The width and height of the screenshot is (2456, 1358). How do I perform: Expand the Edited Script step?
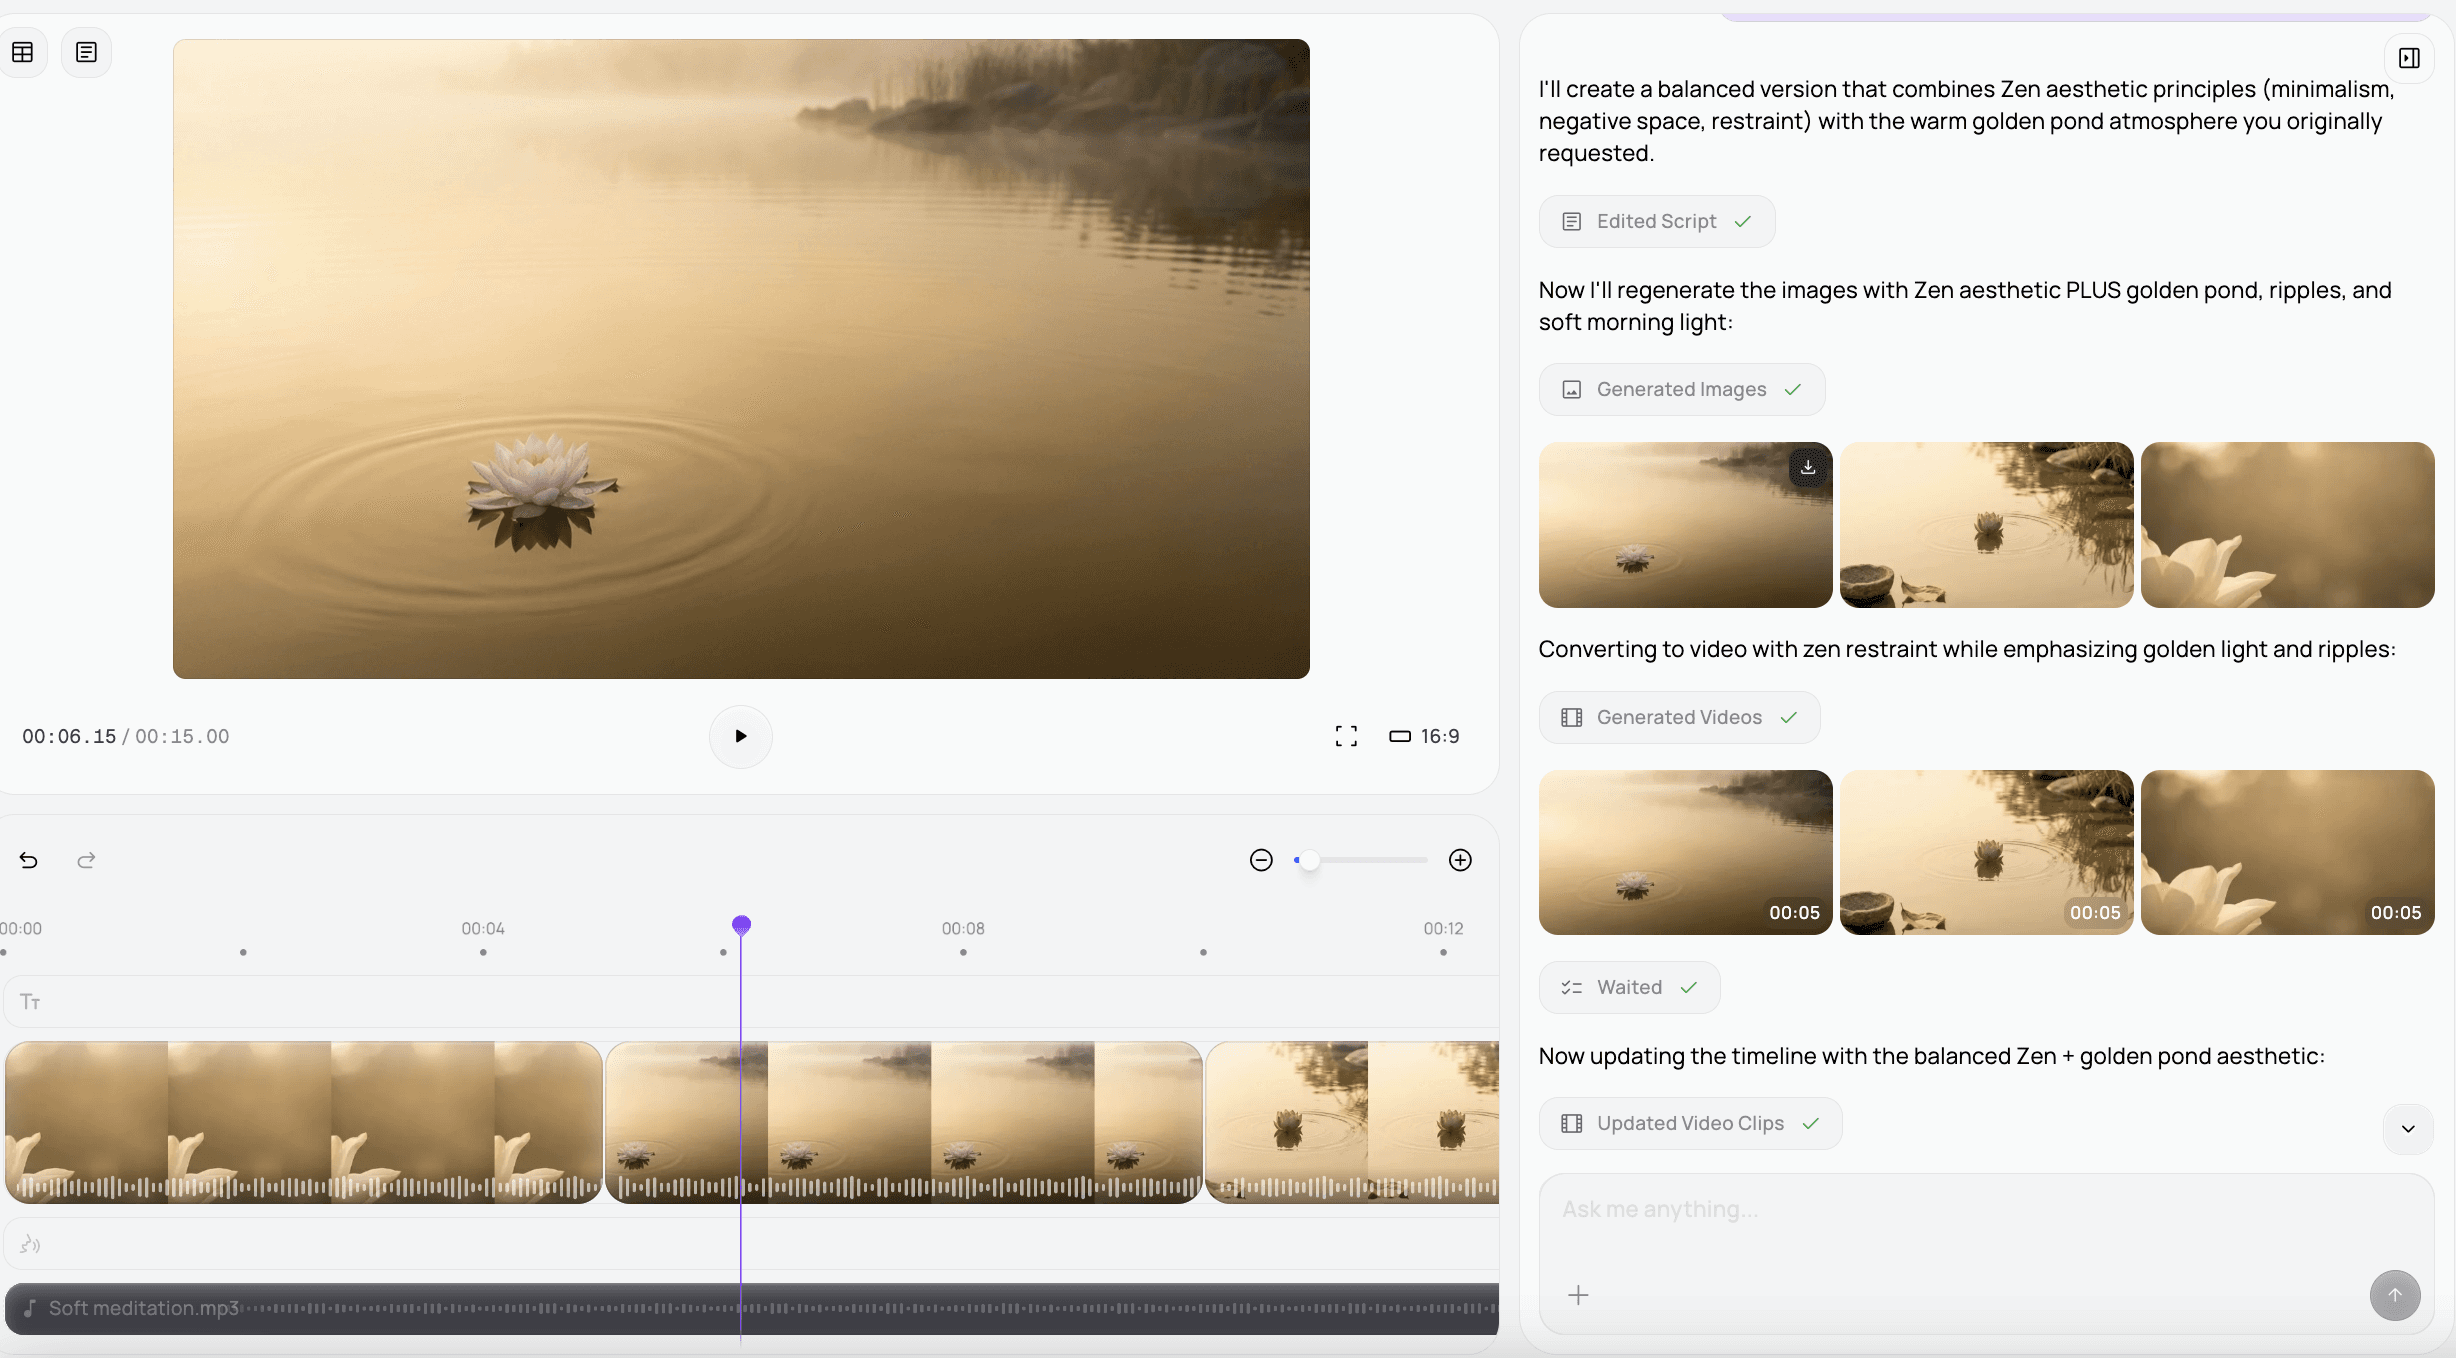(x=1656, y=221)
